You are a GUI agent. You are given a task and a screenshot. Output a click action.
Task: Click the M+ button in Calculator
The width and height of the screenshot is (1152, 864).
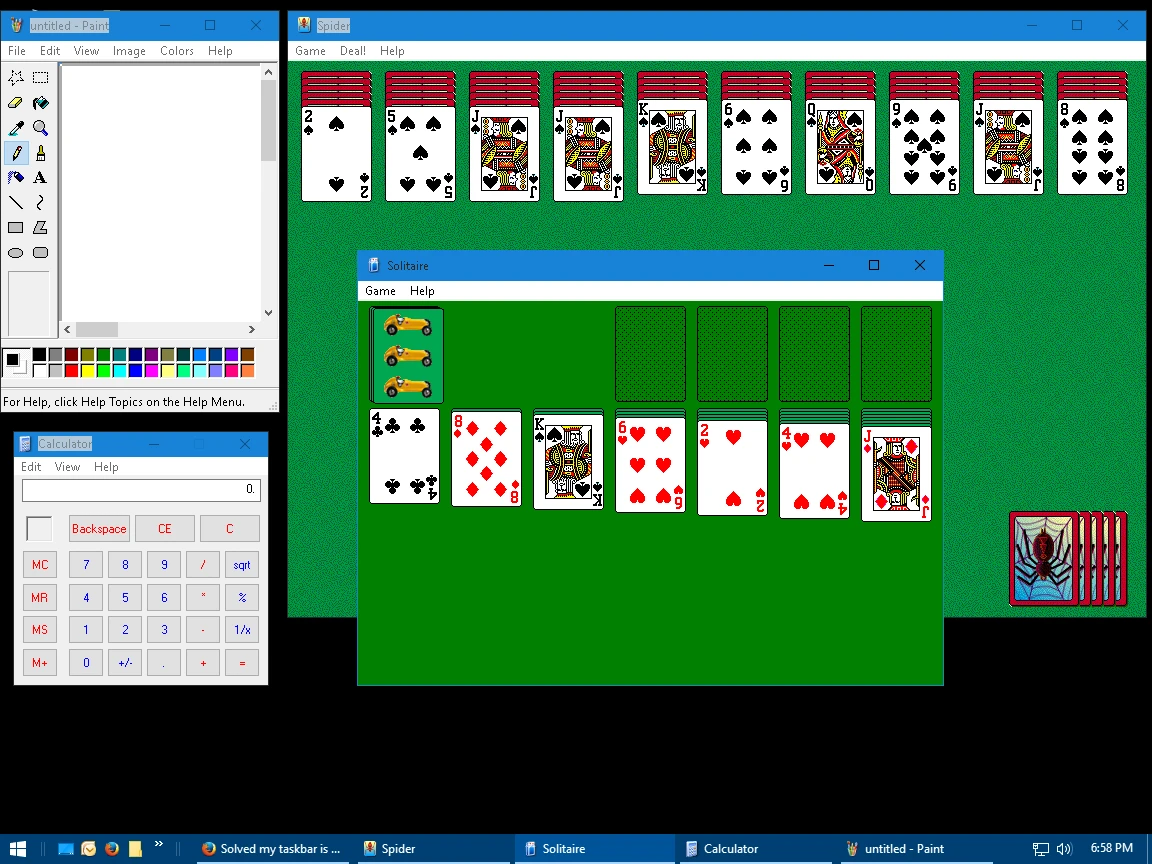click(40, 663)
